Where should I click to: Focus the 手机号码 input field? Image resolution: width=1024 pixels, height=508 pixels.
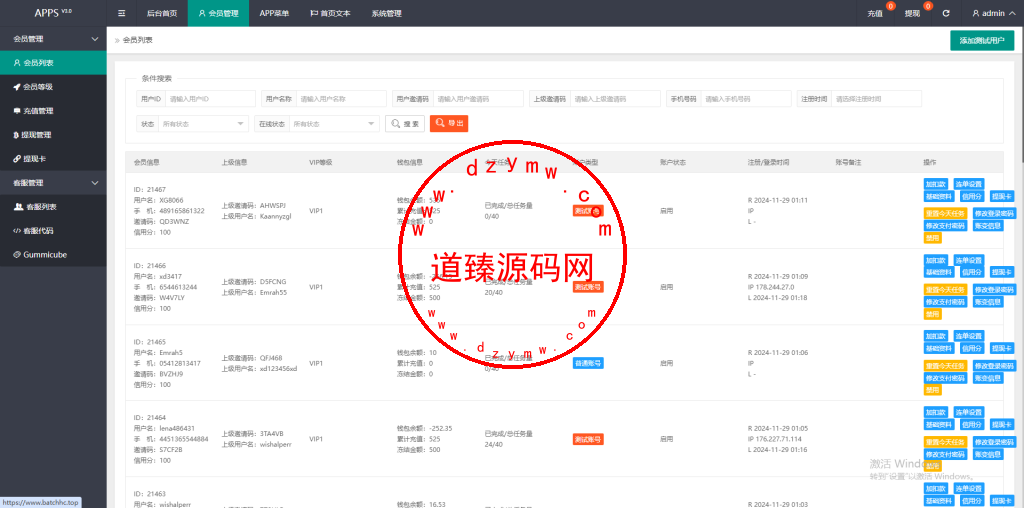[746, 99]
